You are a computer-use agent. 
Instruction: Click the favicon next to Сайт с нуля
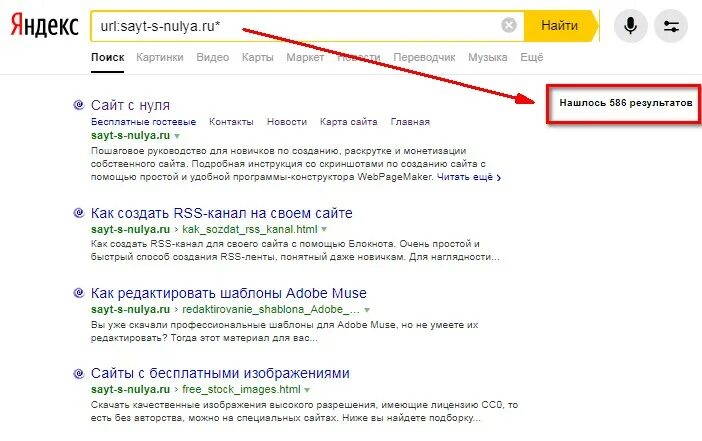coord(78,105)
